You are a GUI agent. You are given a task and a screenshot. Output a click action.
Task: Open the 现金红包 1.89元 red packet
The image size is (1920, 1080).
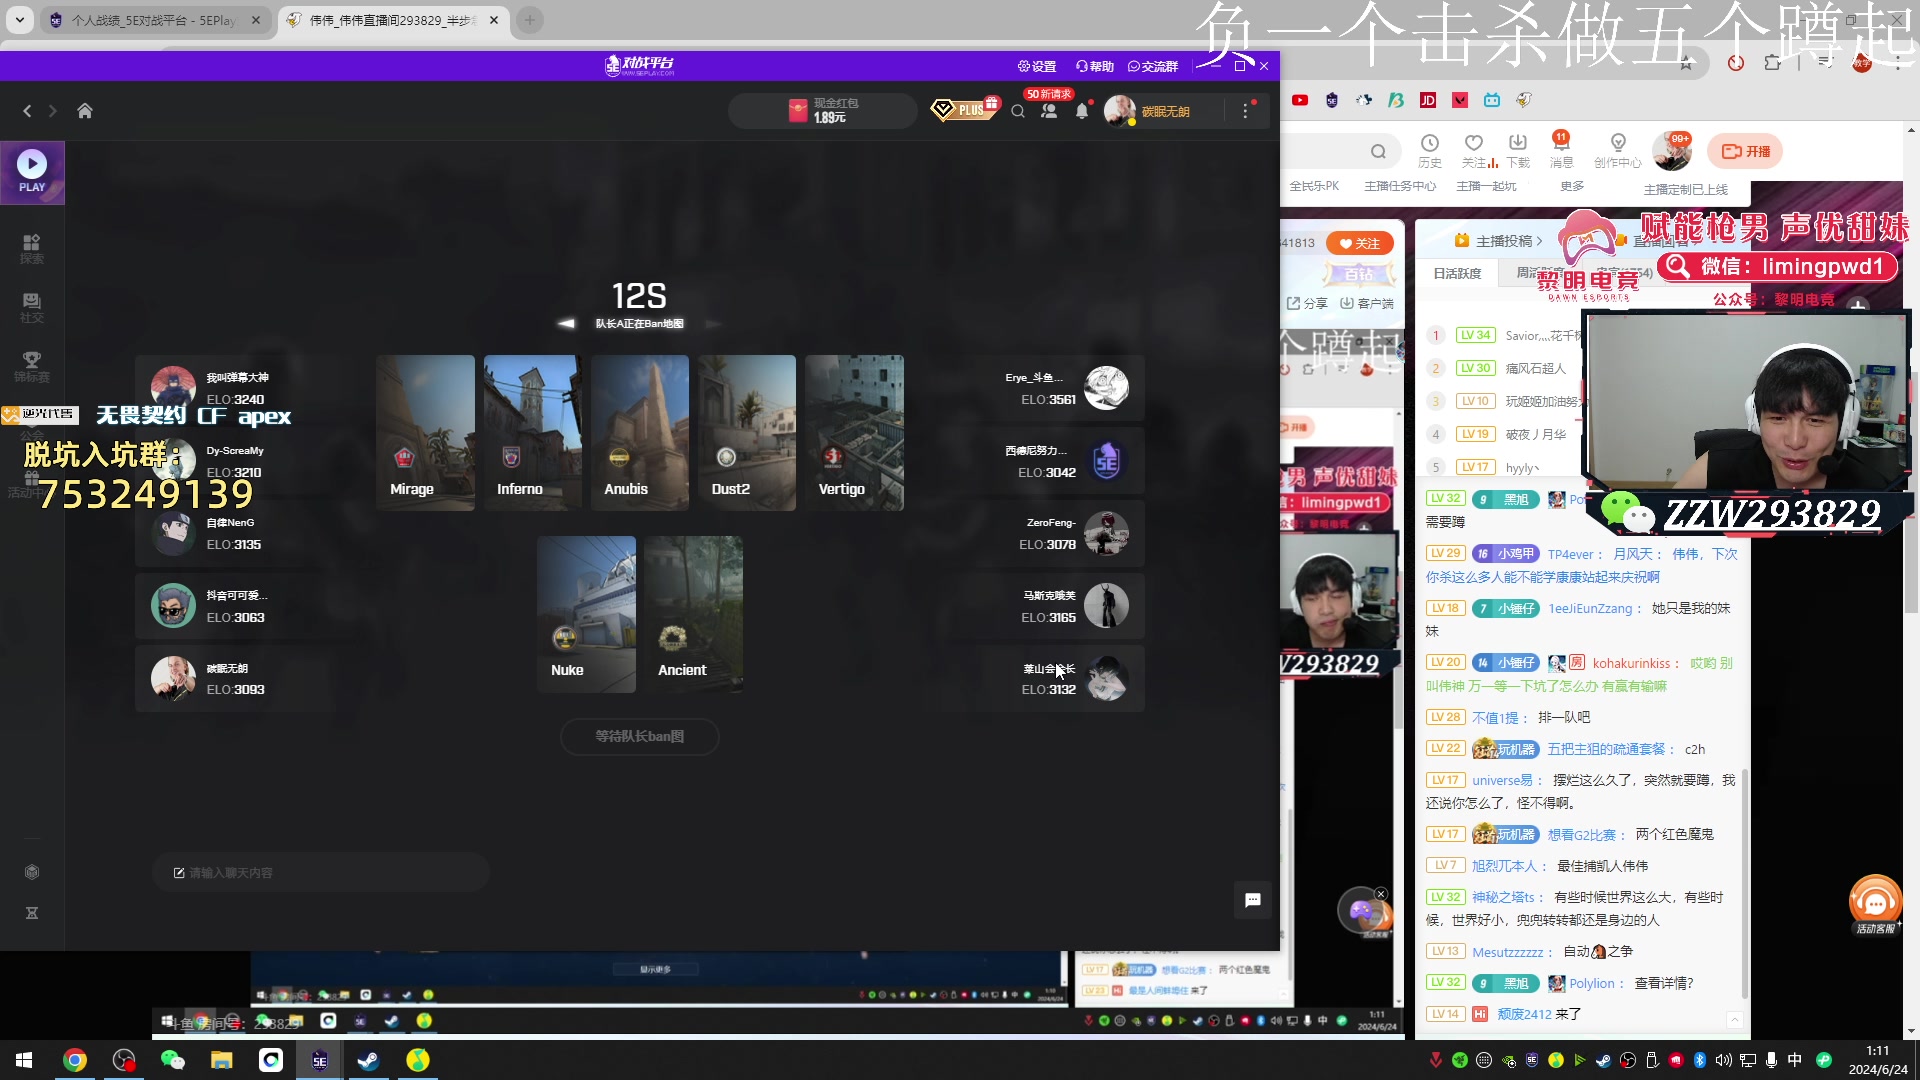click(x=823, y=111)
